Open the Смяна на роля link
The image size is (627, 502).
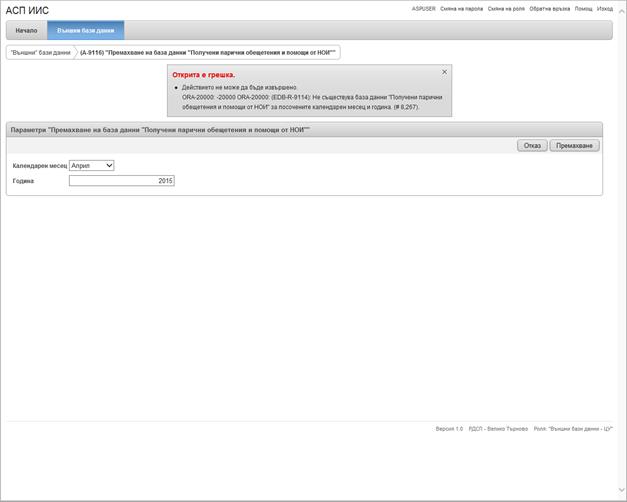pos(506,9)
